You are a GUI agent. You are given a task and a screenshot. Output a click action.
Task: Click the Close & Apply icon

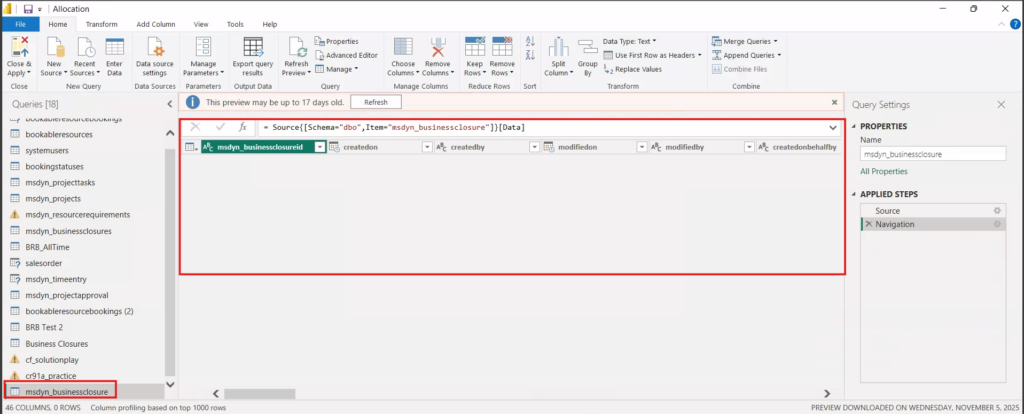point(19,49)
